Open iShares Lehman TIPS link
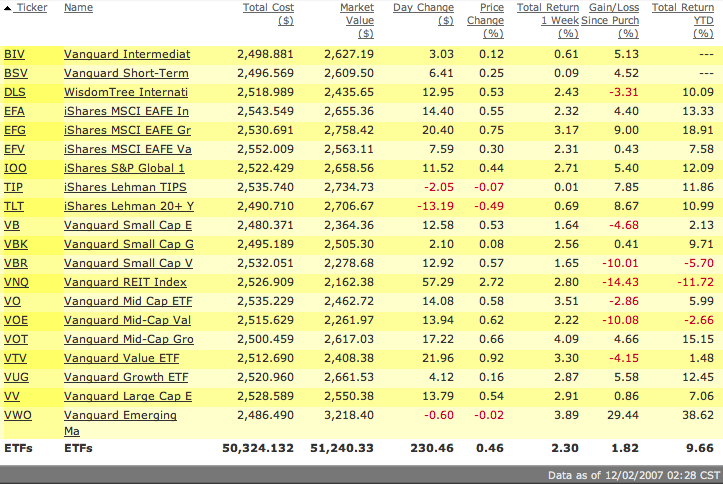Image resolution: width=723 pixels, height=484 pixels. coord(125,187)
